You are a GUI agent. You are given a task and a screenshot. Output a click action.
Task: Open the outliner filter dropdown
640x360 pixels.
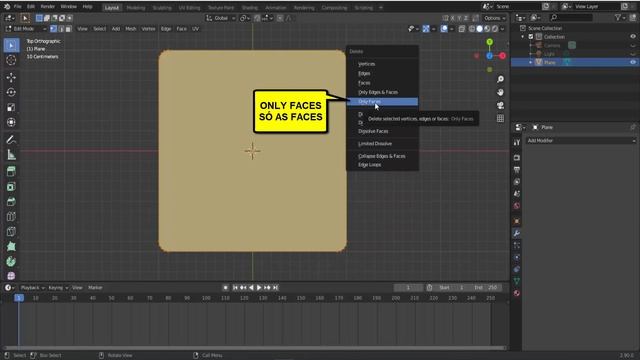click(620, 18)
